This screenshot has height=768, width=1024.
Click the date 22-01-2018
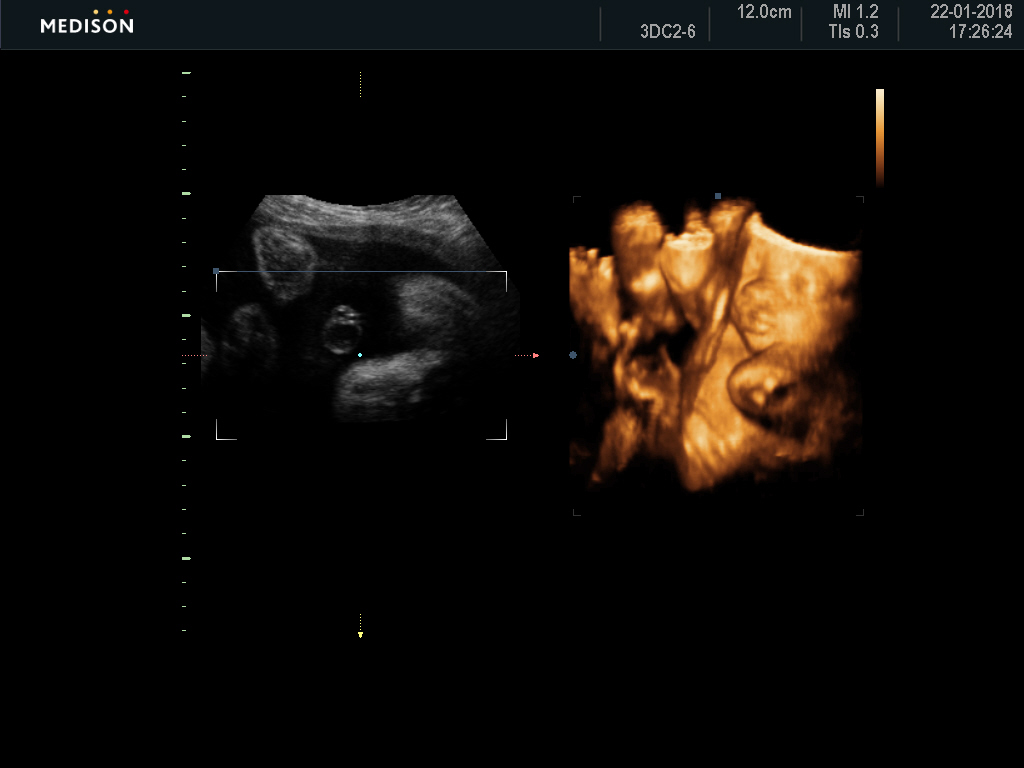point(971,12)
